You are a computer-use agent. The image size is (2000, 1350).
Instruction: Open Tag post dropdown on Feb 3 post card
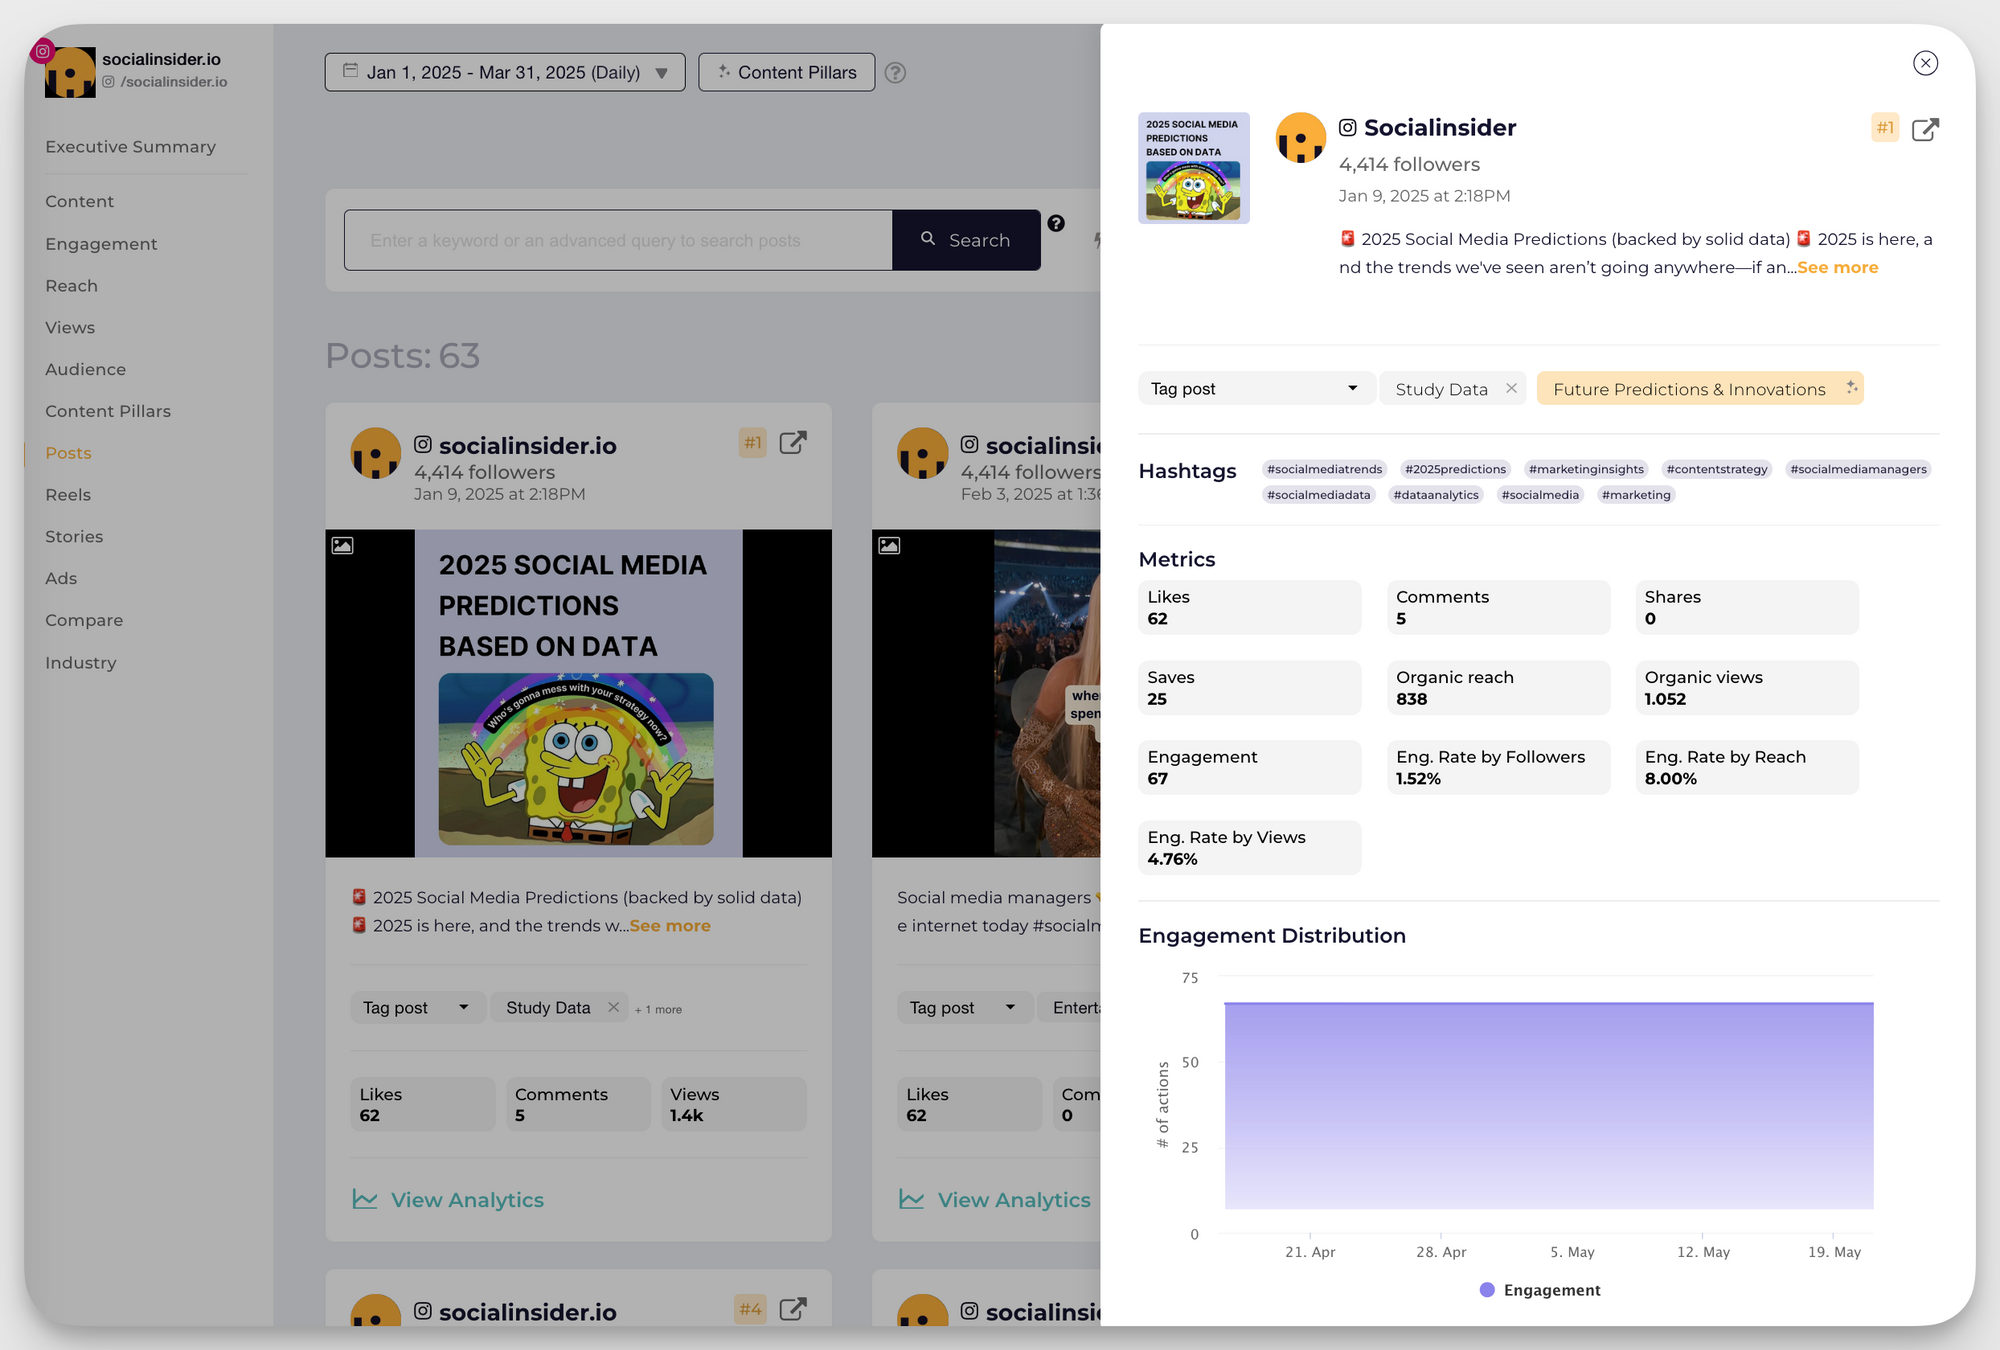(964, 1007)
